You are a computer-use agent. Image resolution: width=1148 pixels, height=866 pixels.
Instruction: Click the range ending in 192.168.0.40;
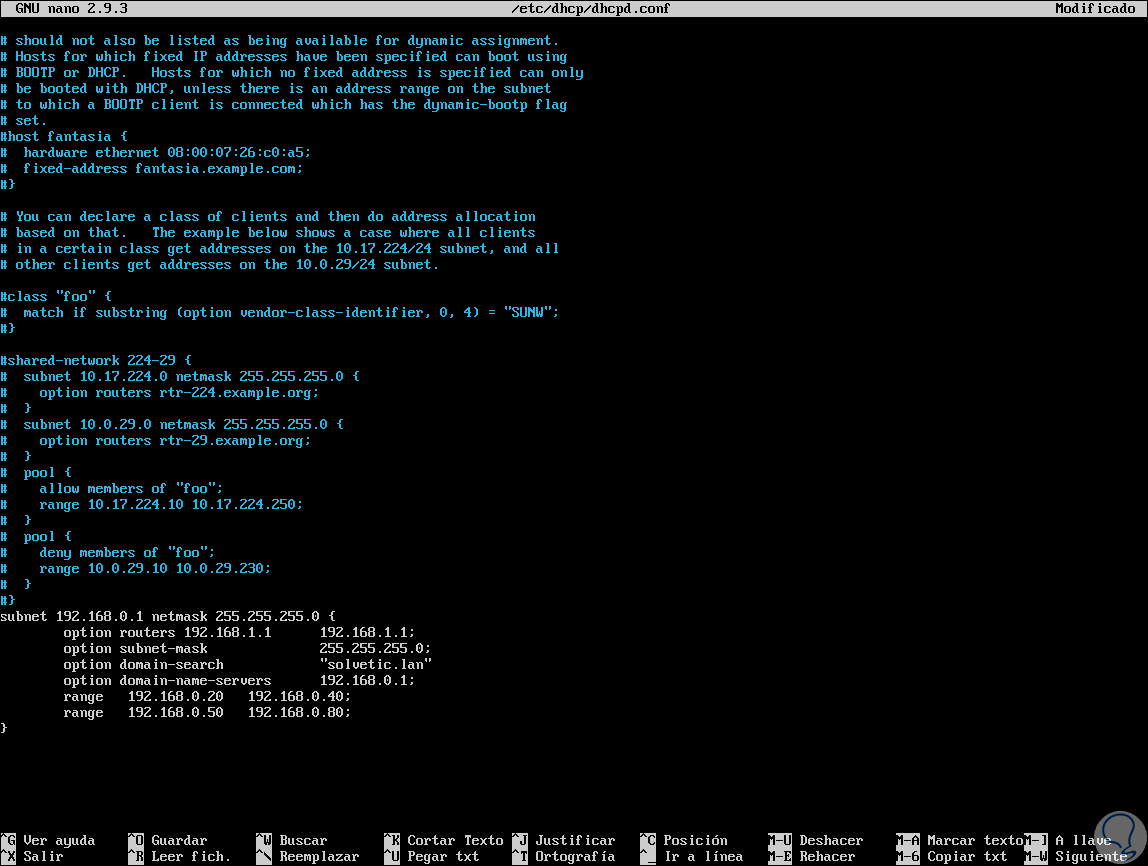pos(207,697)
